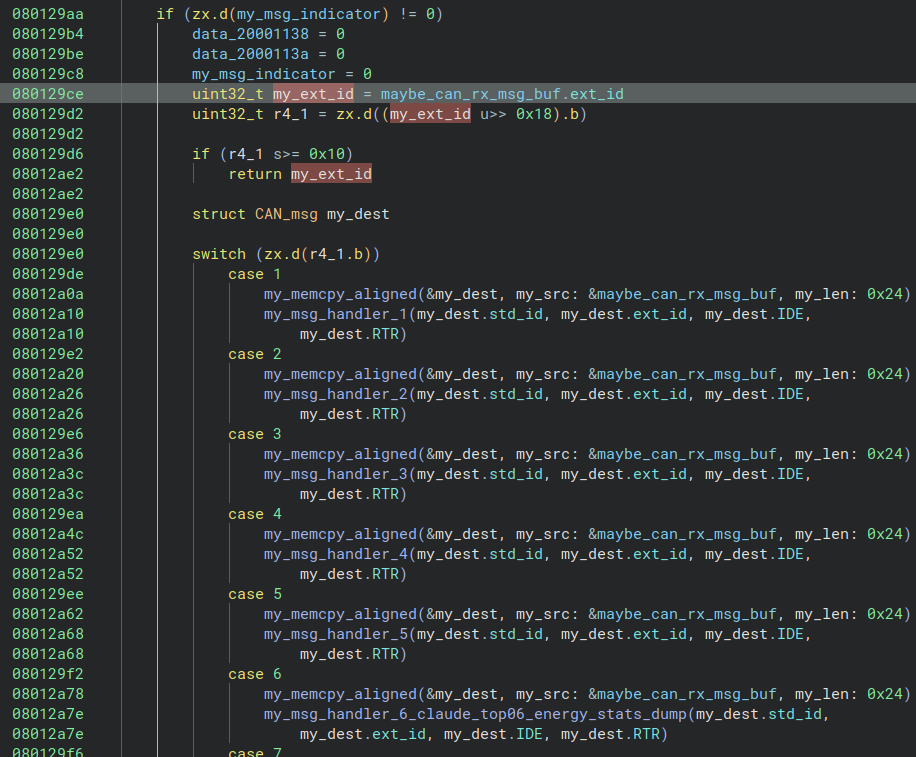
Task: Open the my_msg_handler_4 function
Action: 335,554
